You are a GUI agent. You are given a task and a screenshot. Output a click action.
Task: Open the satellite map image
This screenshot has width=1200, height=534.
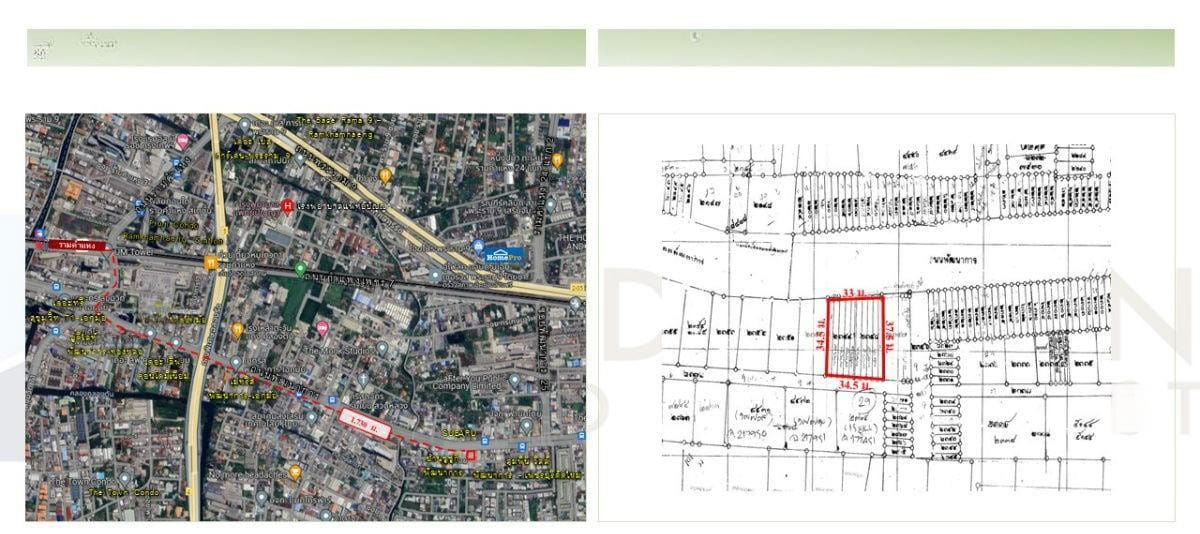(x=305, y=317)
